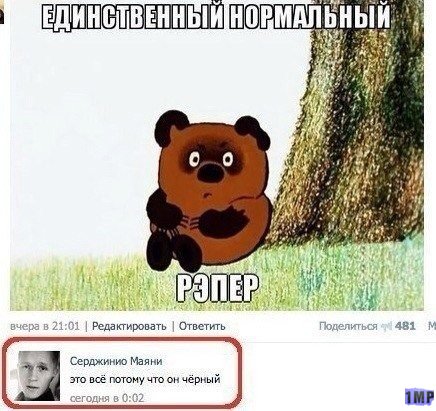Screen dimensions: 436x411
Task: Click the megaphone share icon beside 481
Action: click(386, 326)
